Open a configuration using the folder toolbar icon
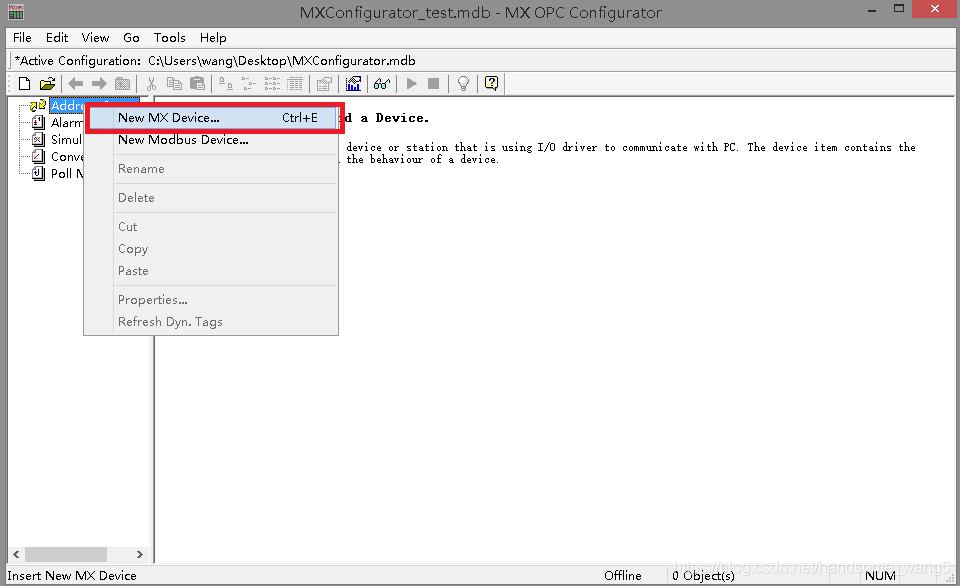 tap(47, 83)
